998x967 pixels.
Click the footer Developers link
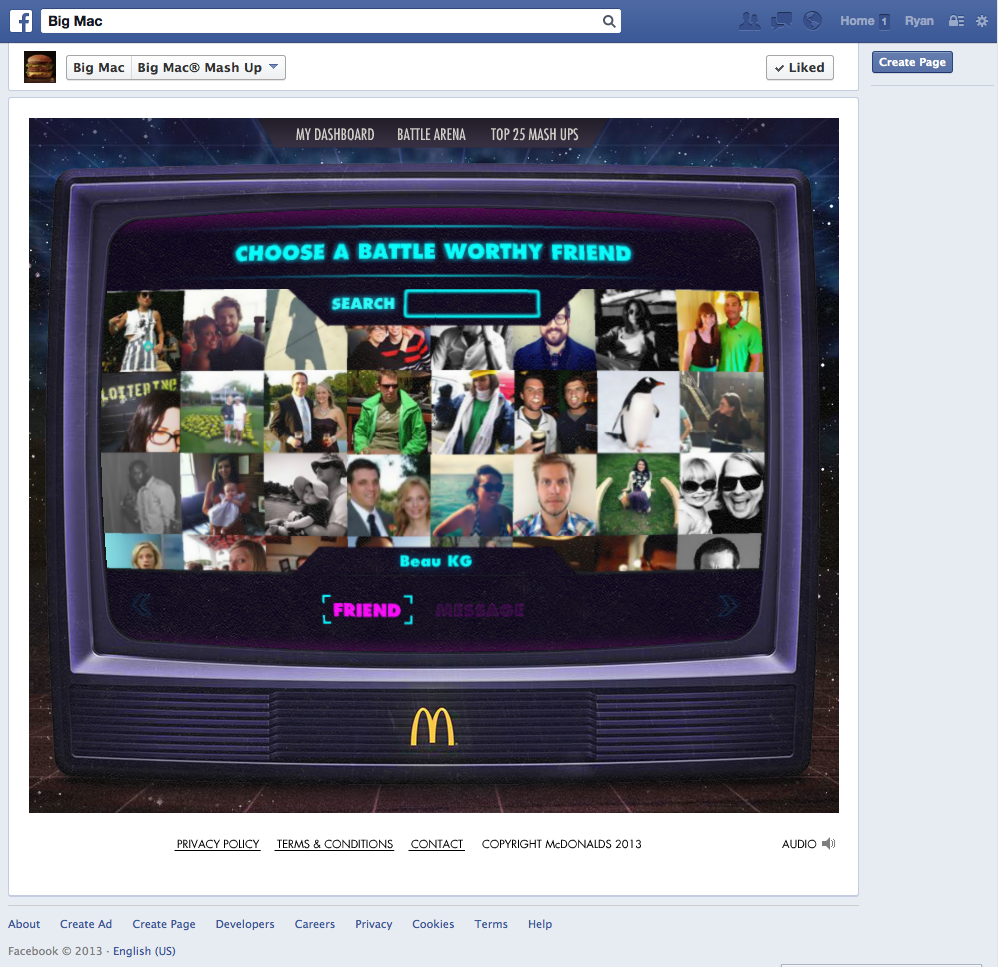[x=245, y=924]
